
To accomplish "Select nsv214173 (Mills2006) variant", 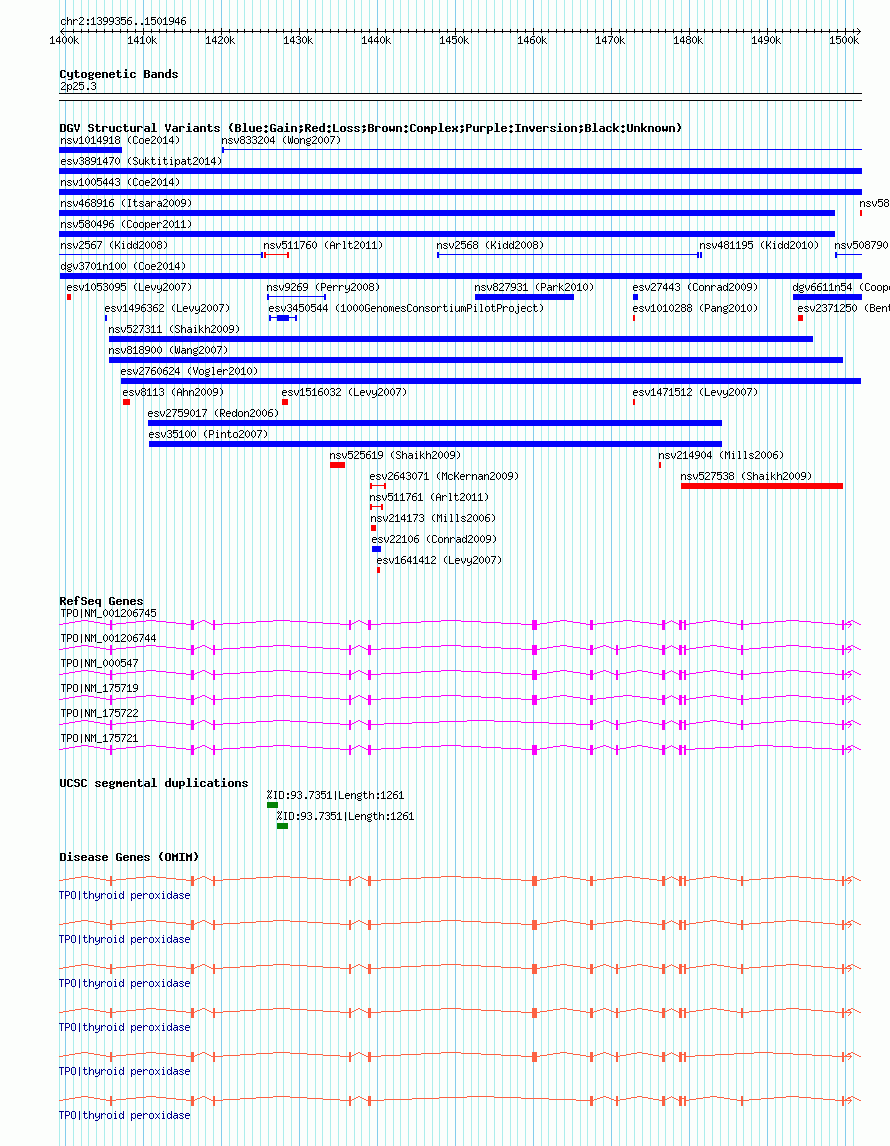I will click(433, 519).
